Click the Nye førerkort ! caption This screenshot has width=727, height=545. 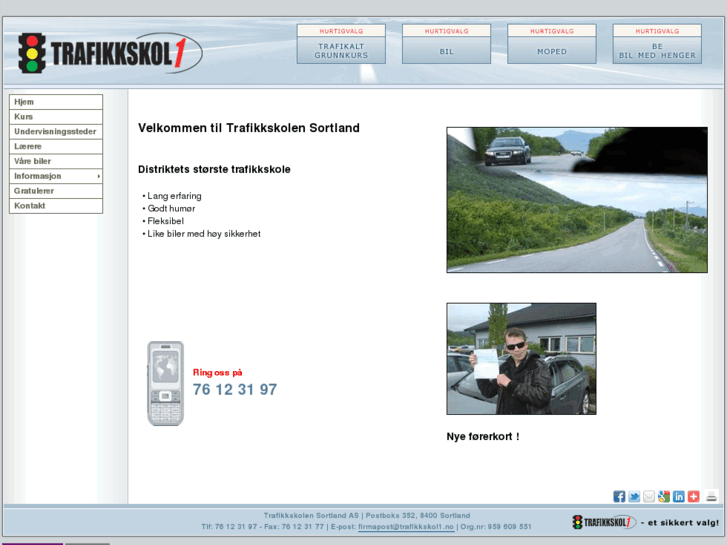[x=483, y=436]
